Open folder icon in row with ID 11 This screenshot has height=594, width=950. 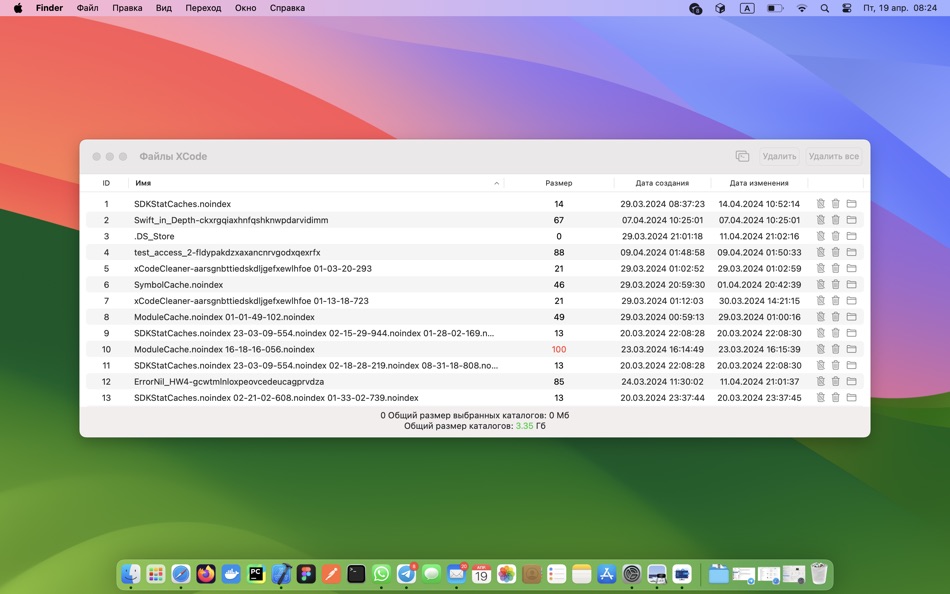(x=851, y=365)
